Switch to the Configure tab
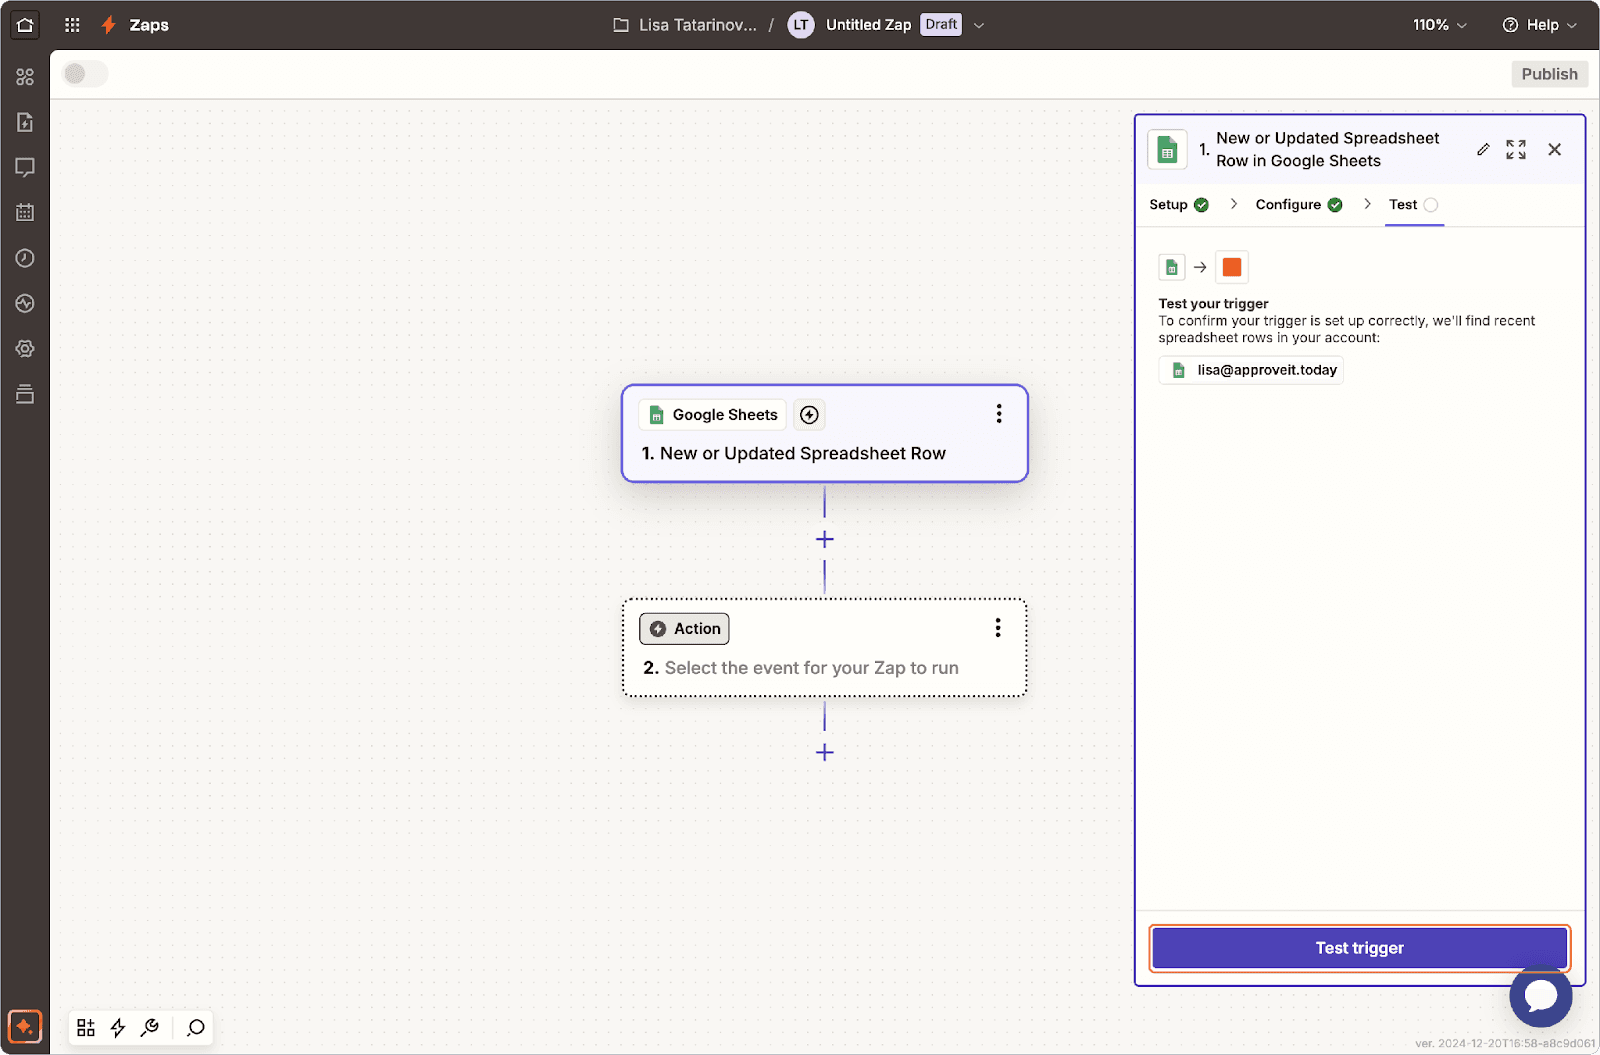This screenshot has width=1600, height=1055. tap(1299, 205)
